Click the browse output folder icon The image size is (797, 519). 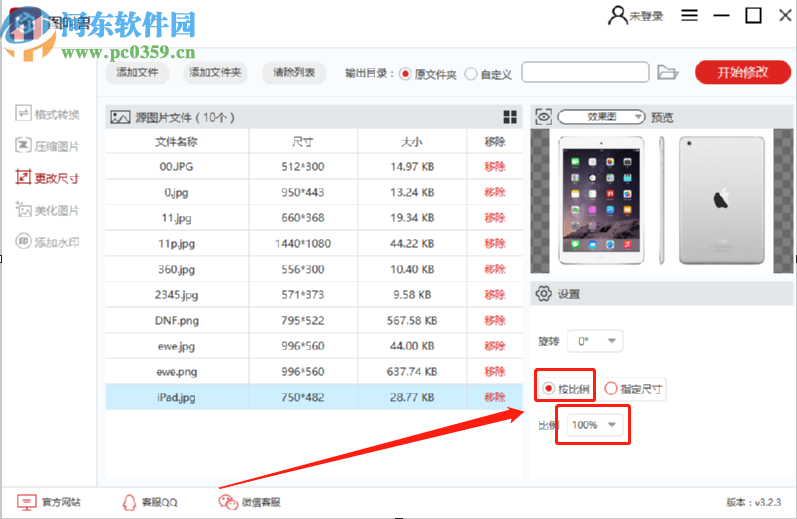[667, 72]
